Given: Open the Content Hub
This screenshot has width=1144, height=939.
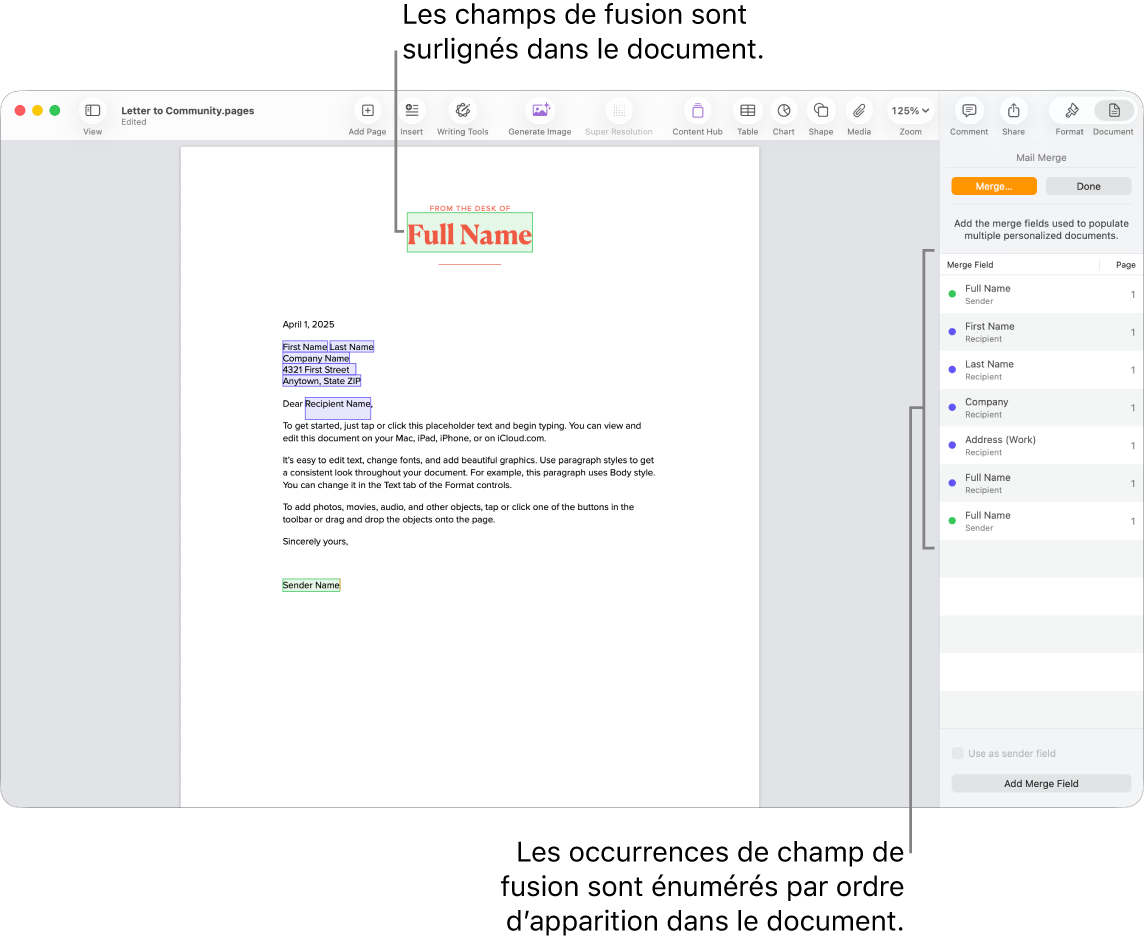Looking at the screenshot, I should tap(696, 110).
